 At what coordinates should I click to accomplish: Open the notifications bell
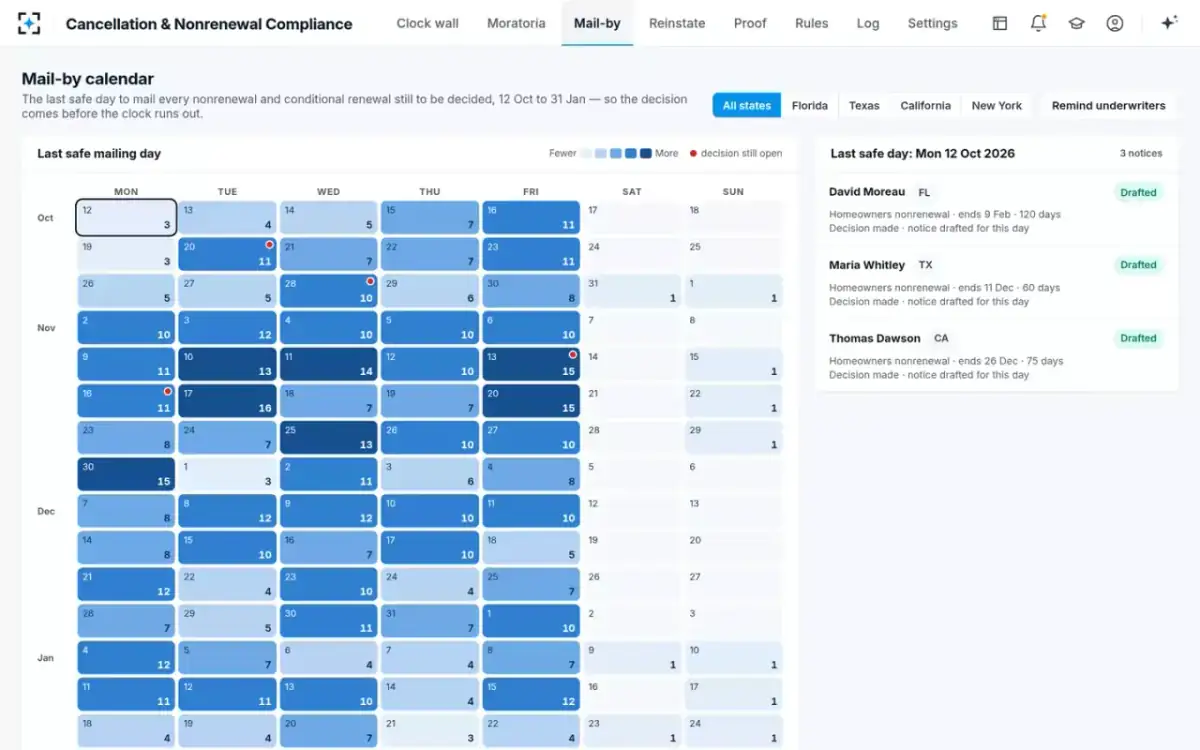point(1038,23)
